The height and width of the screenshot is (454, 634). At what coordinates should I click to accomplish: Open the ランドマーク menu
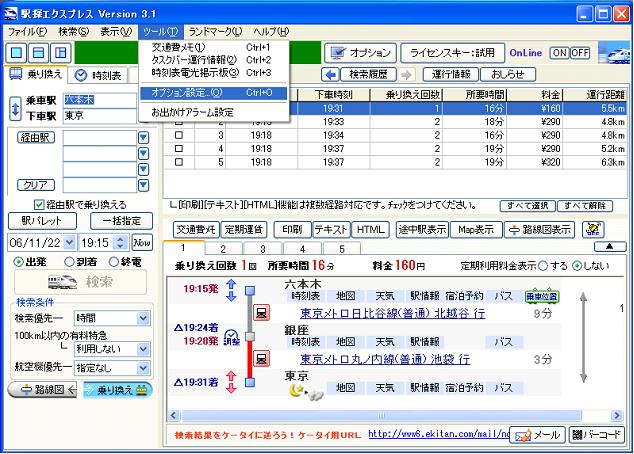[x=215, y=31]
